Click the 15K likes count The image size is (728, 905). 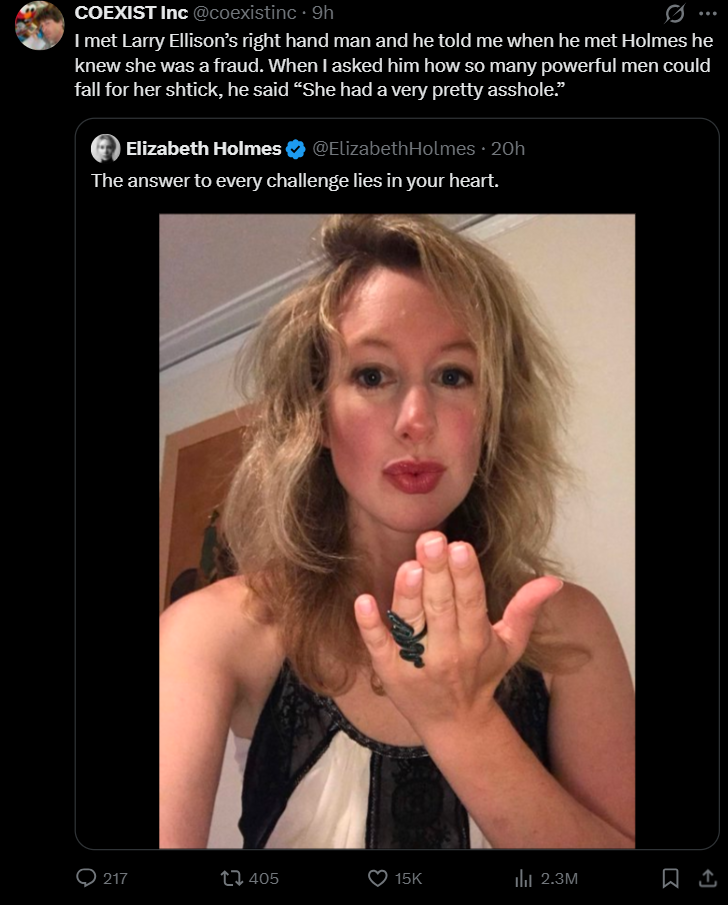408,878
